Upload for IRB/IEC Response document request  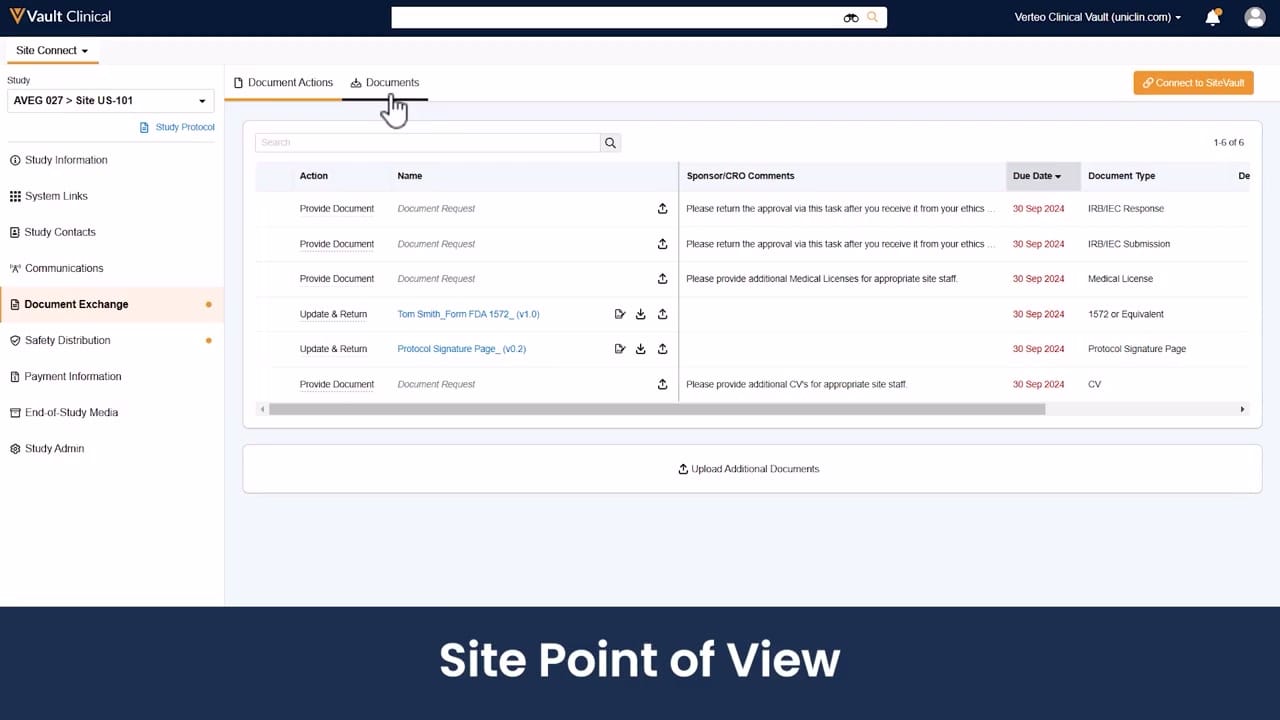[662, 209]
